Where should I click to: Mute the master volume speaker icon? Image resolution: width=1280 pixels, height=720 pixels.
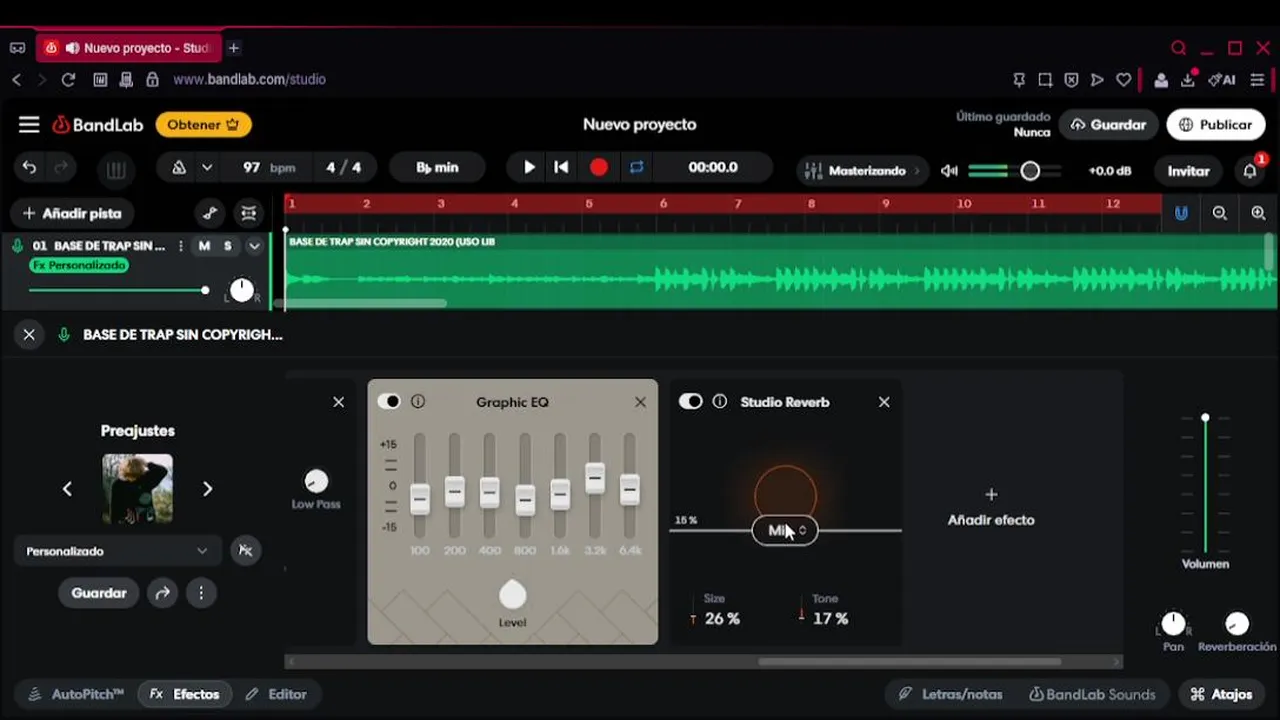[949, 171]
